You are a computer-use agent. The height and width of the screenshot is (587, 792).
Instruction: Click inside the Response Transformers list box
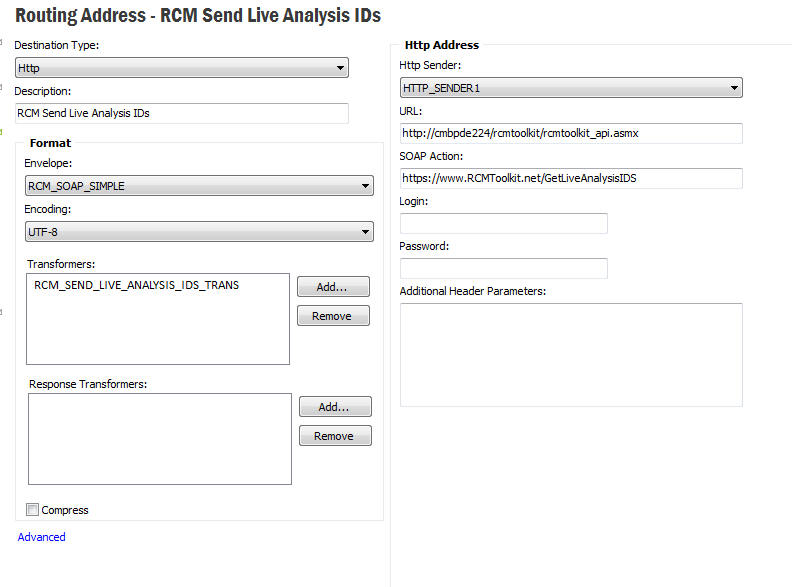[x=160, y=439]
